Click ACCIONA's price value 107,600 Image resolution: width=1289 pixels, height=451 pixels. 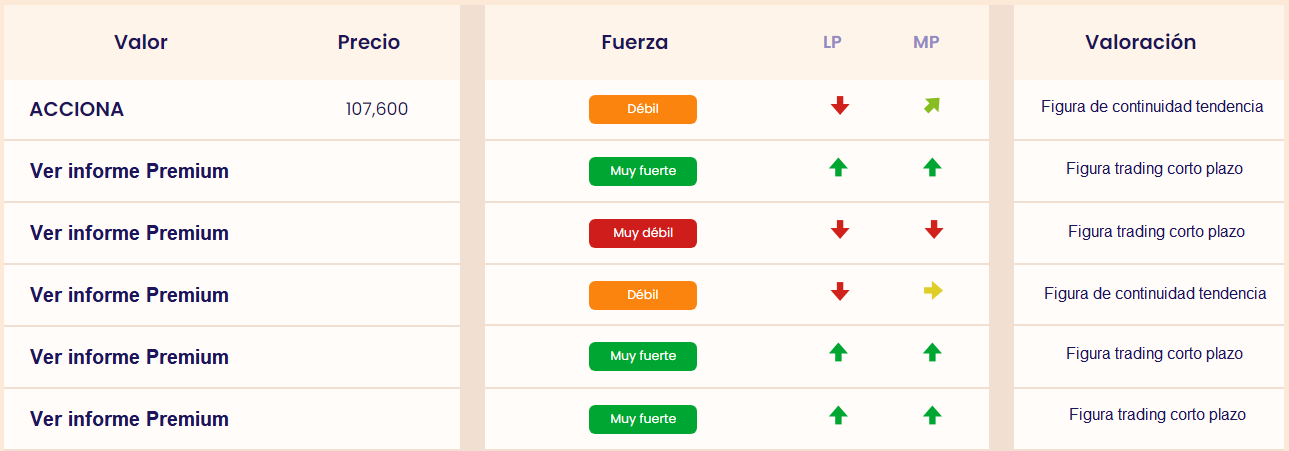coord(377,109)
